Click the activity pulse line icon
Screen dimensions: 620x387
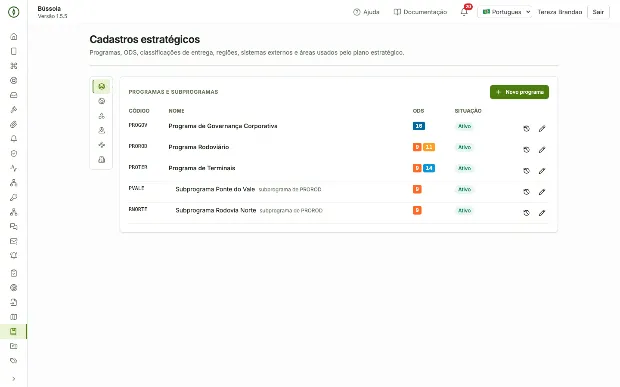(13, 168)
